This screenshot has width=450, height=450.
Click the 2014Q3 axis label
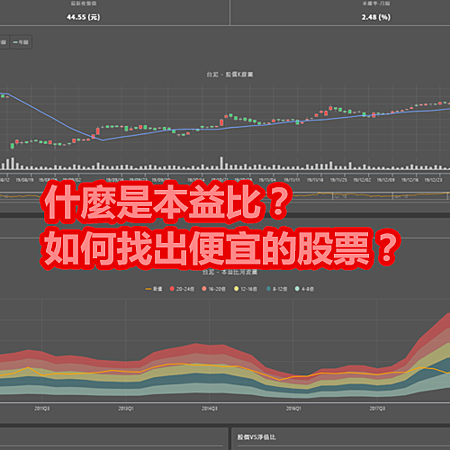(210, 408)
